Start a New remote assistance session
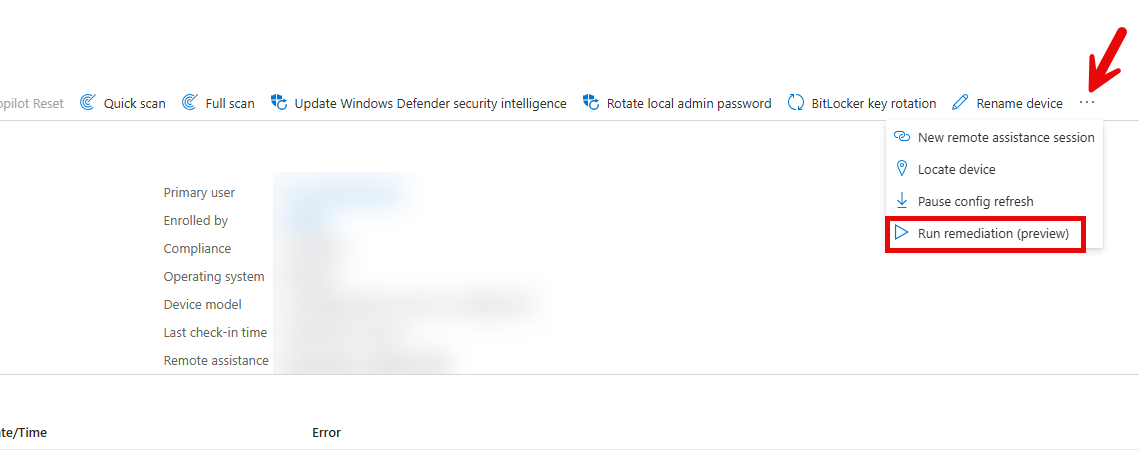The image size is (1139, 474). (x=1006, y=137)
